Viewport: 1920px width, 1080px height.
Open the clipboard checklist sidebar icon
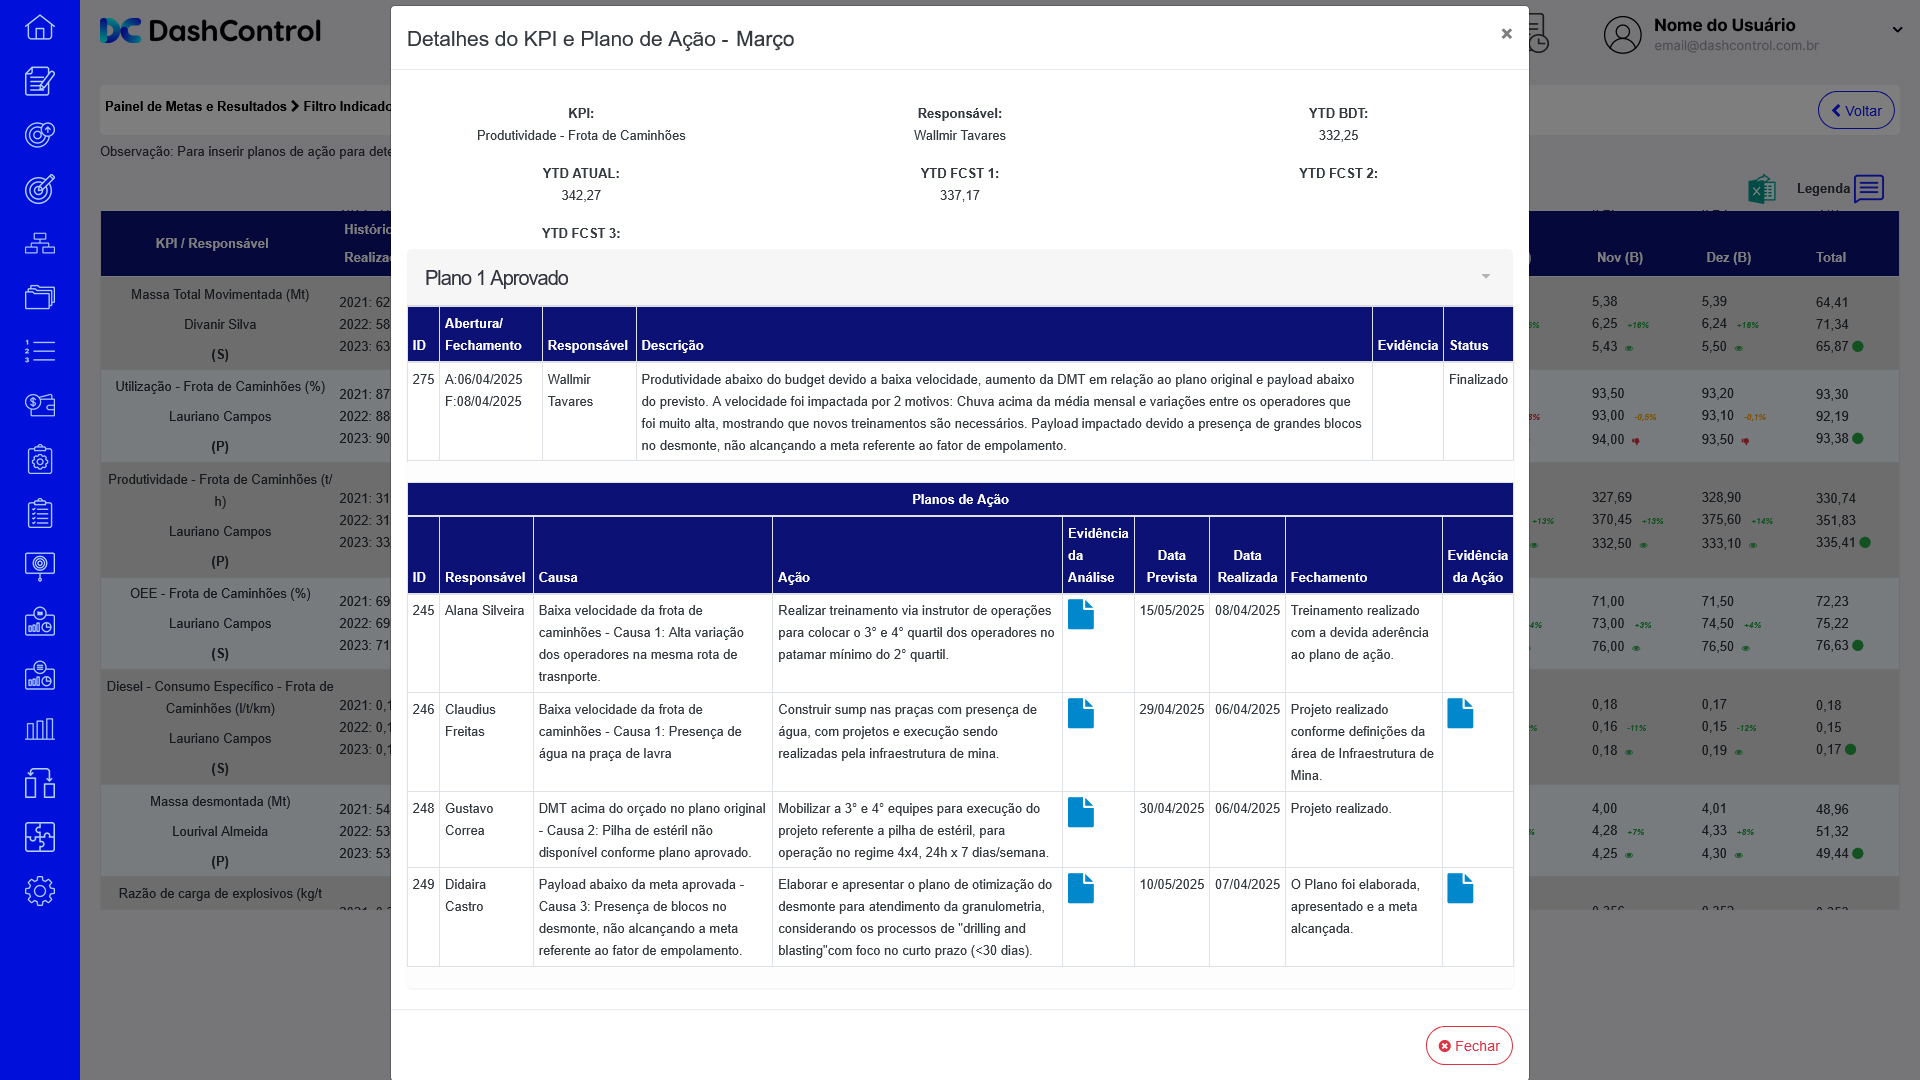(x=40, y=513)
